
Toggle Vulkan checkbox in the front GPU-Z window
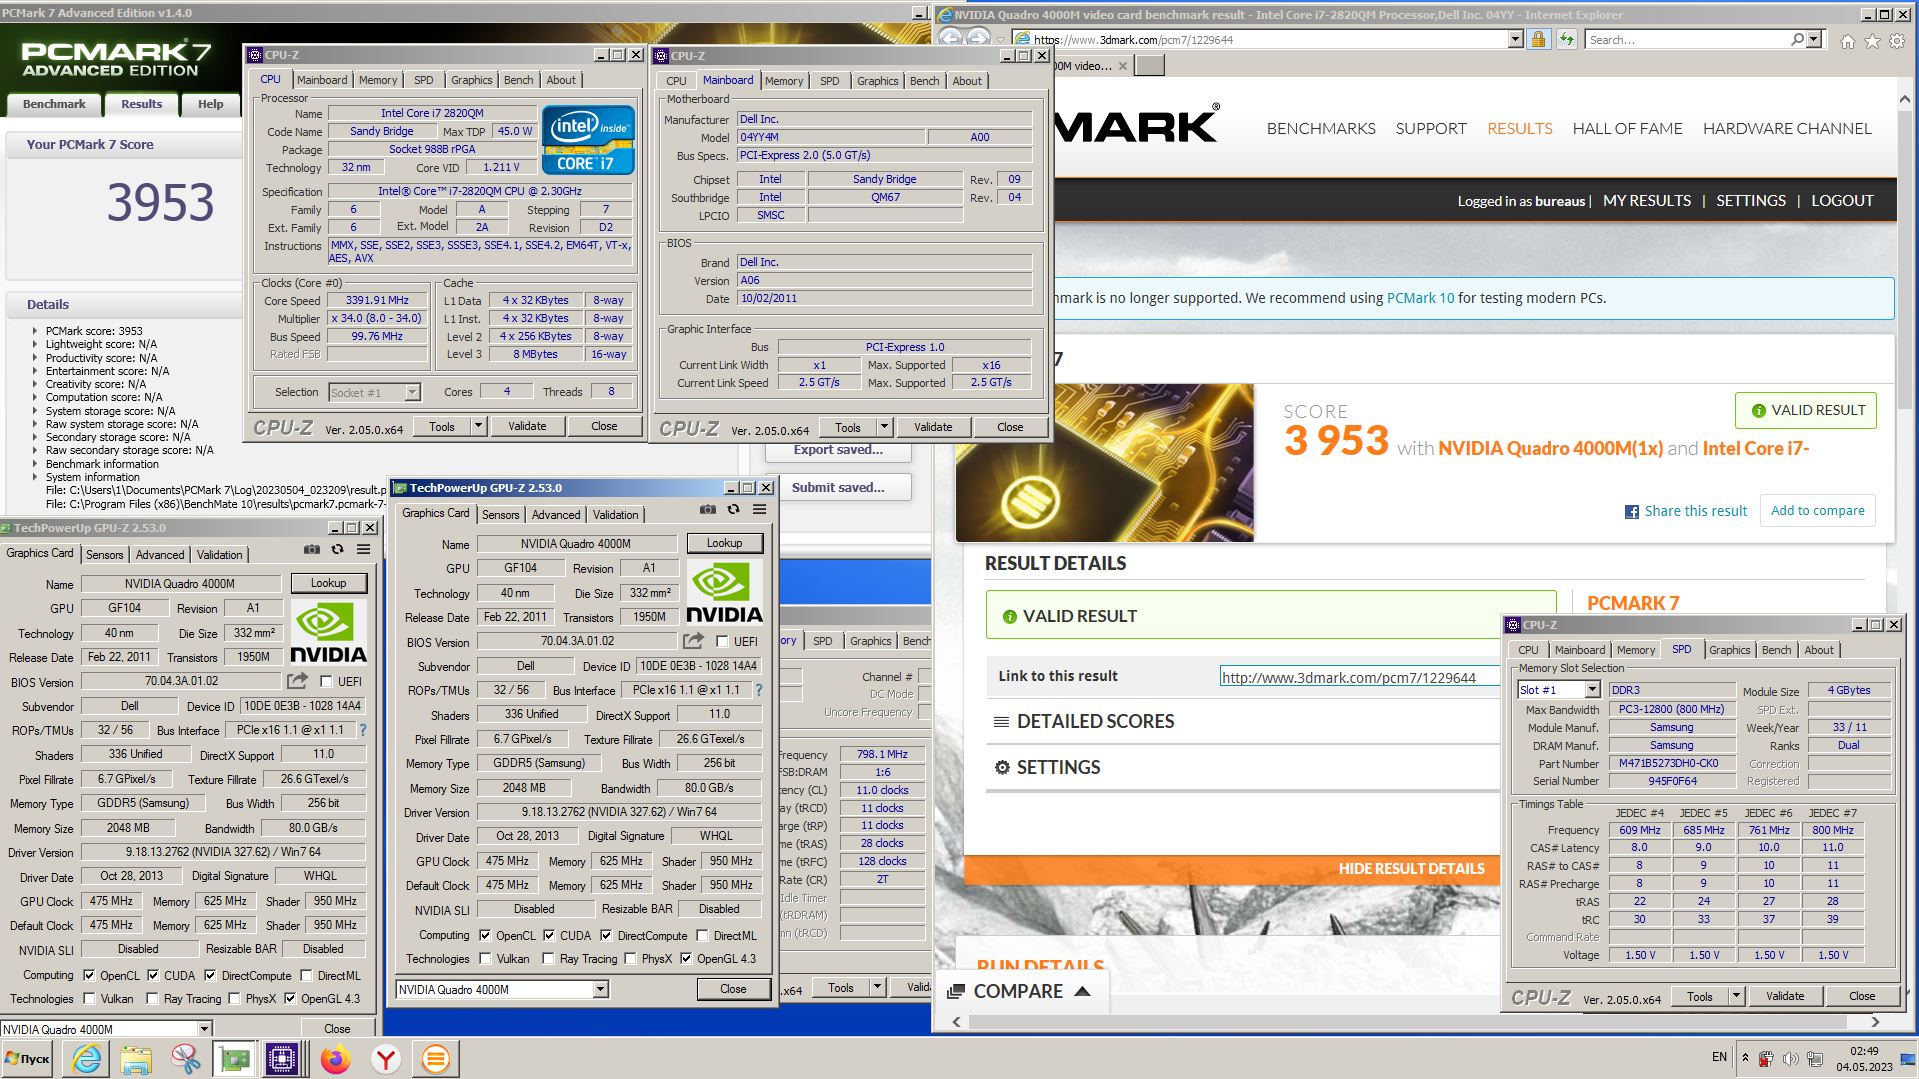[485, 959]
